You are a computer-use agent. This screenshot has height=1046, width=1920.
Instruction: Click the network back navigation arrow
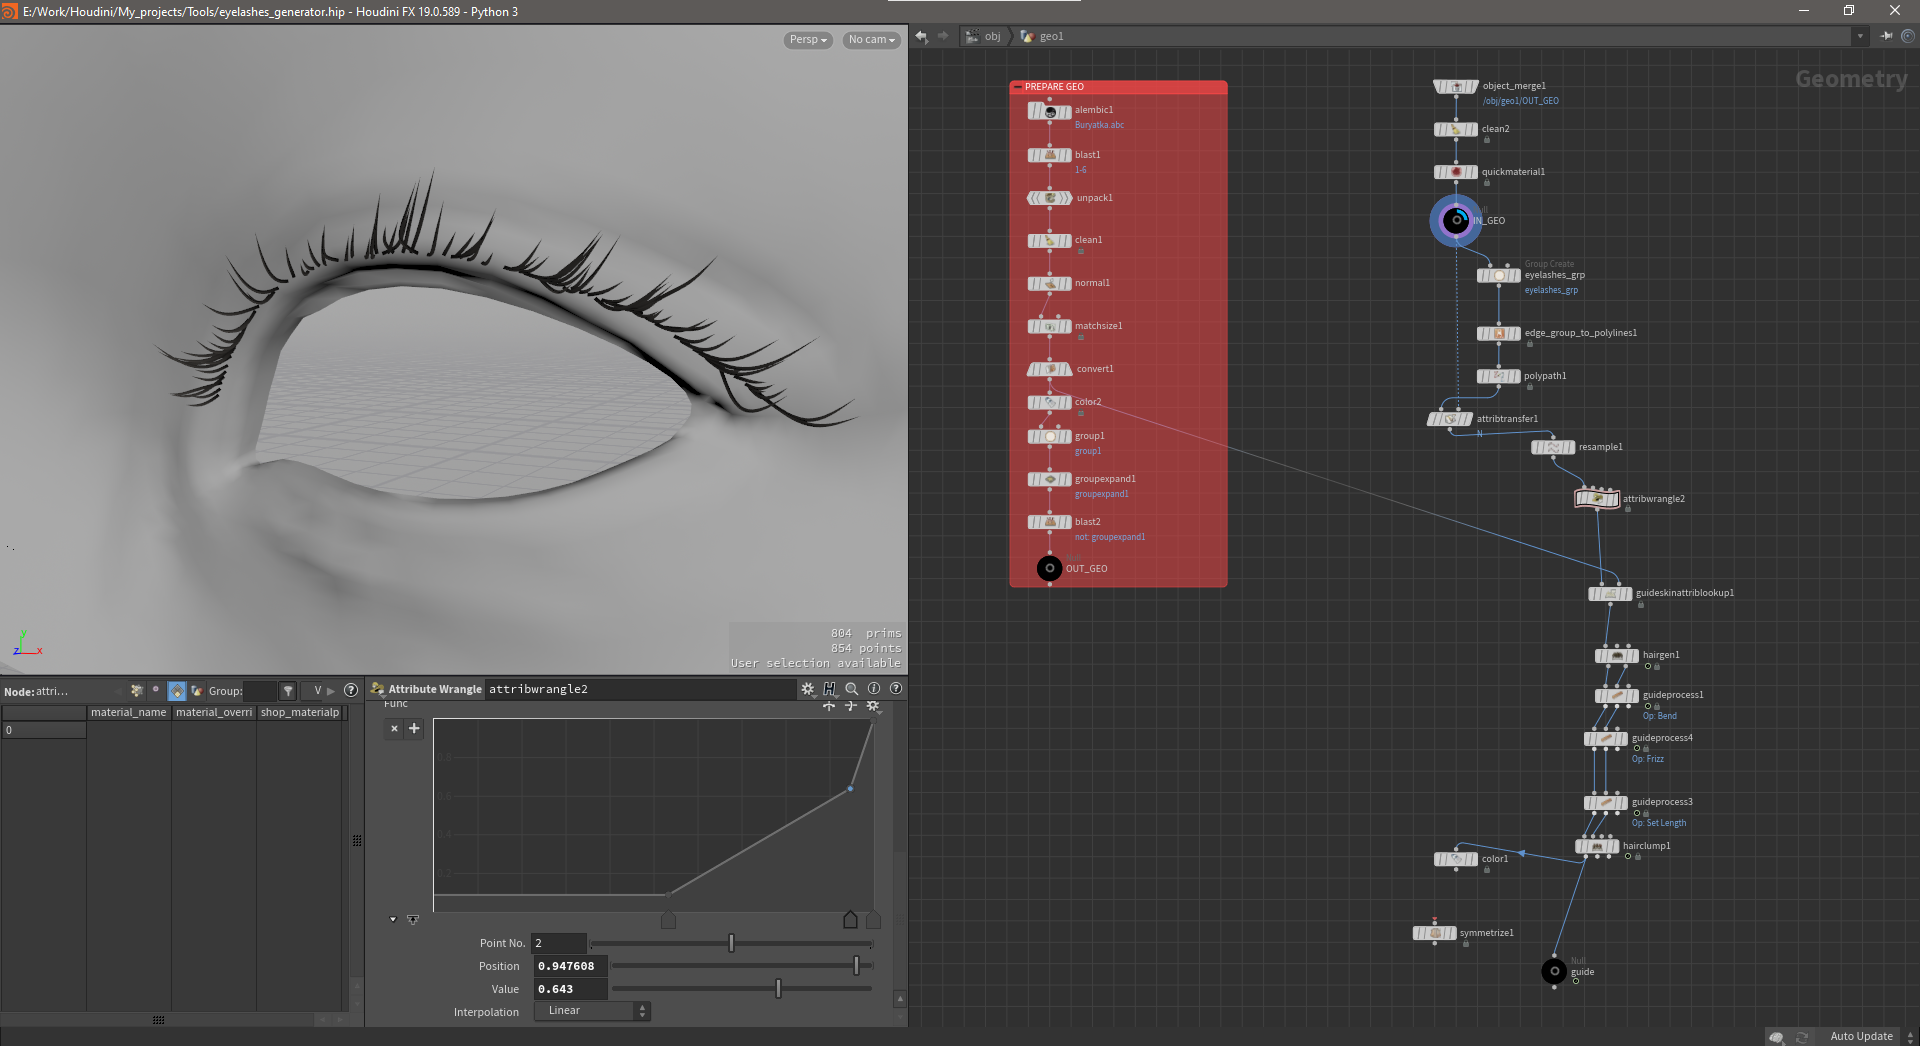coord(921,36)
